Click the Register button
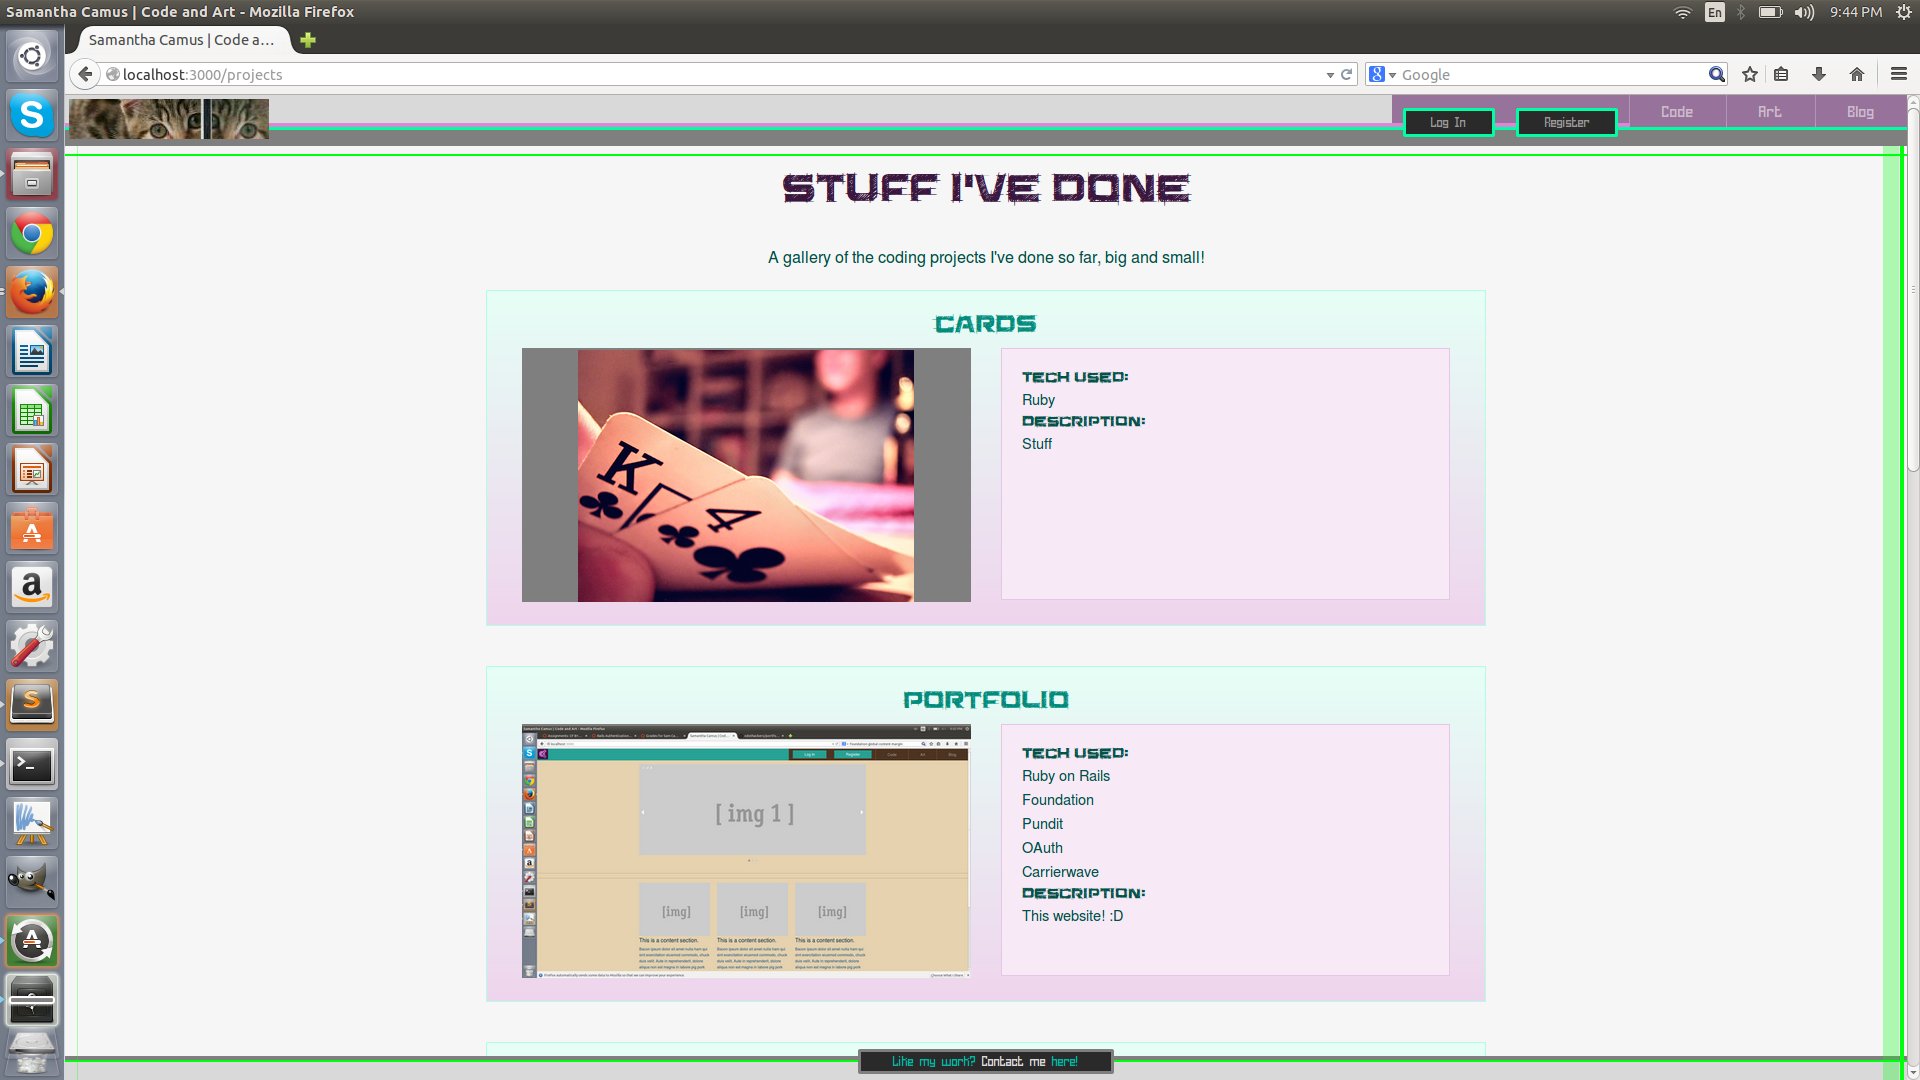This screenshot has width=1920, height=1080. (x=1567, y=123)
